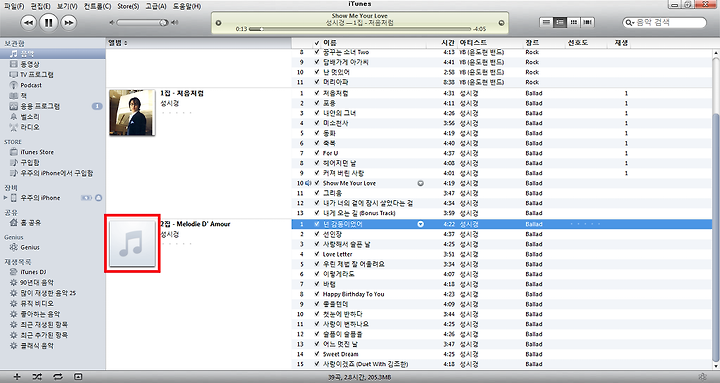Uncheck Happy Birthday To You checkbox
The width and height of the screenshot is (720, 383).
[316, 294]
